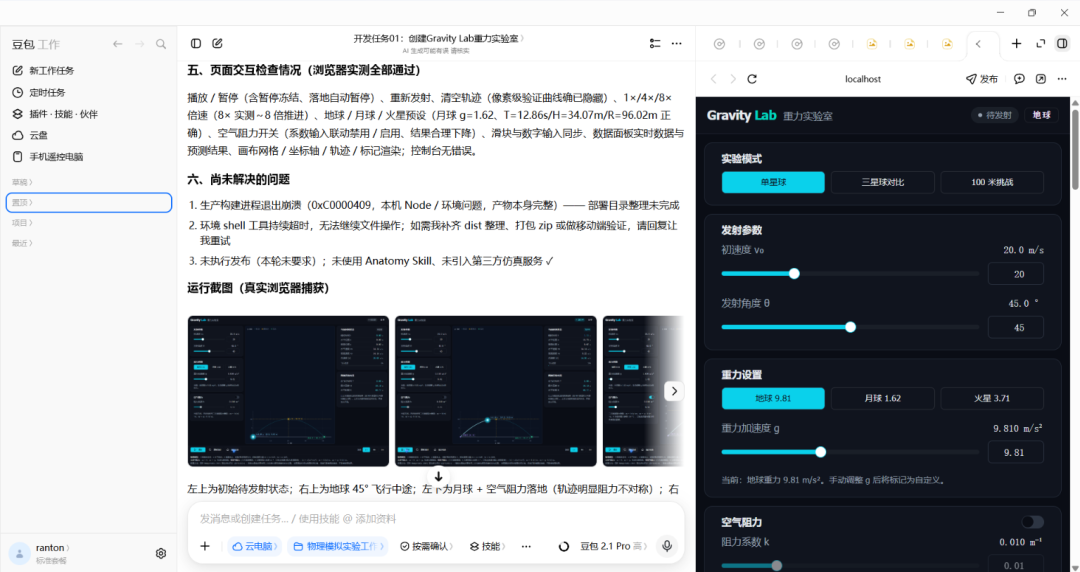
Task: Click the g value box showing 9.81
Action: pyautogui.click(x=1015, y=452)
